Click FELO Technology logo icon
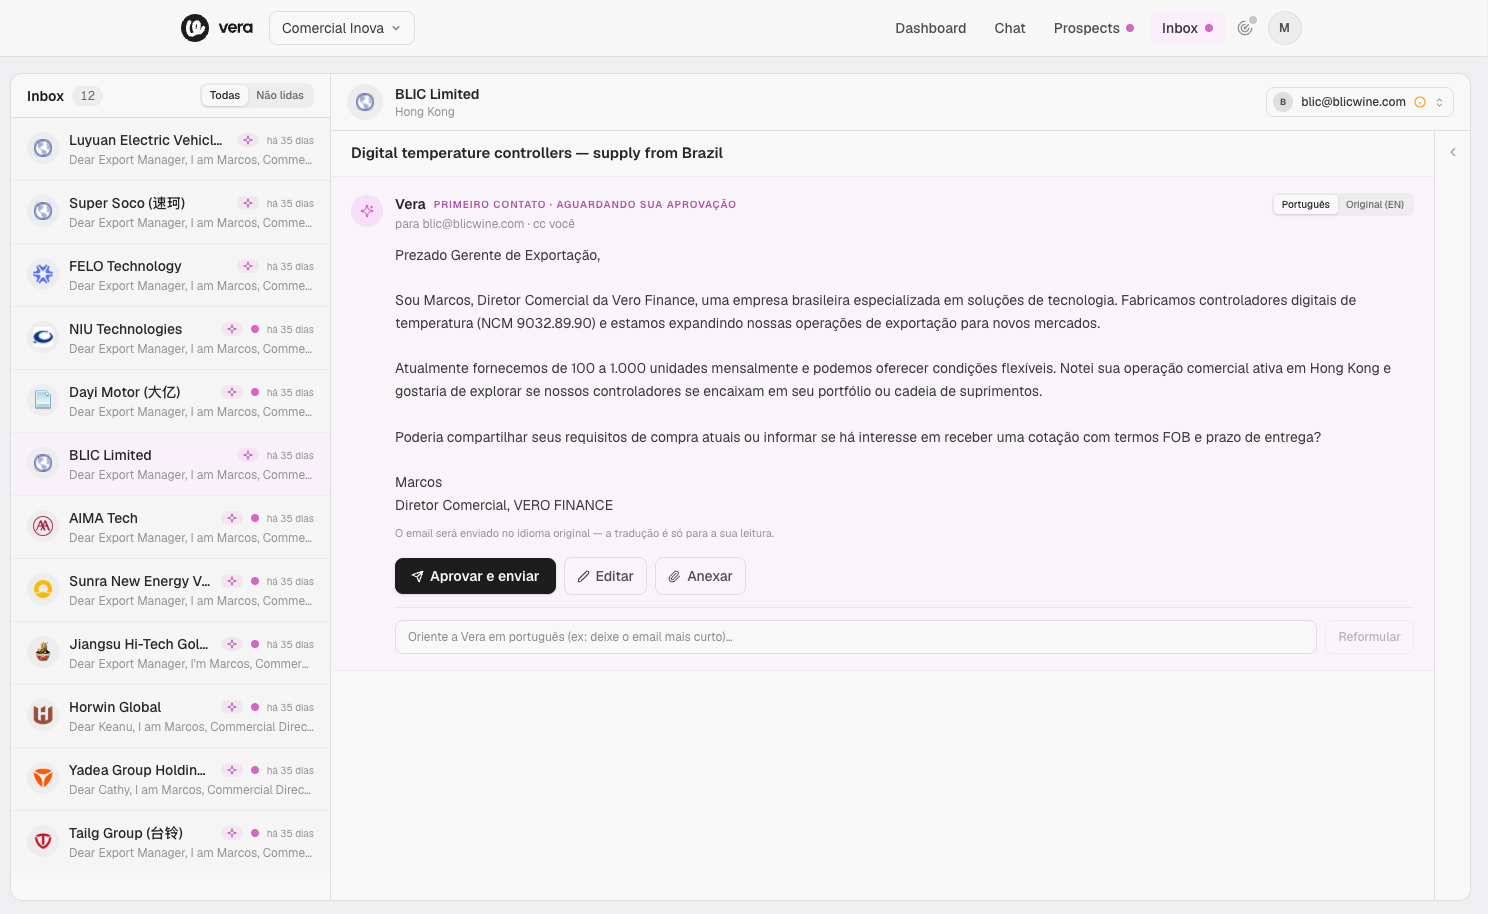Viewport: 1488px width, 914px height. point(43,274)
